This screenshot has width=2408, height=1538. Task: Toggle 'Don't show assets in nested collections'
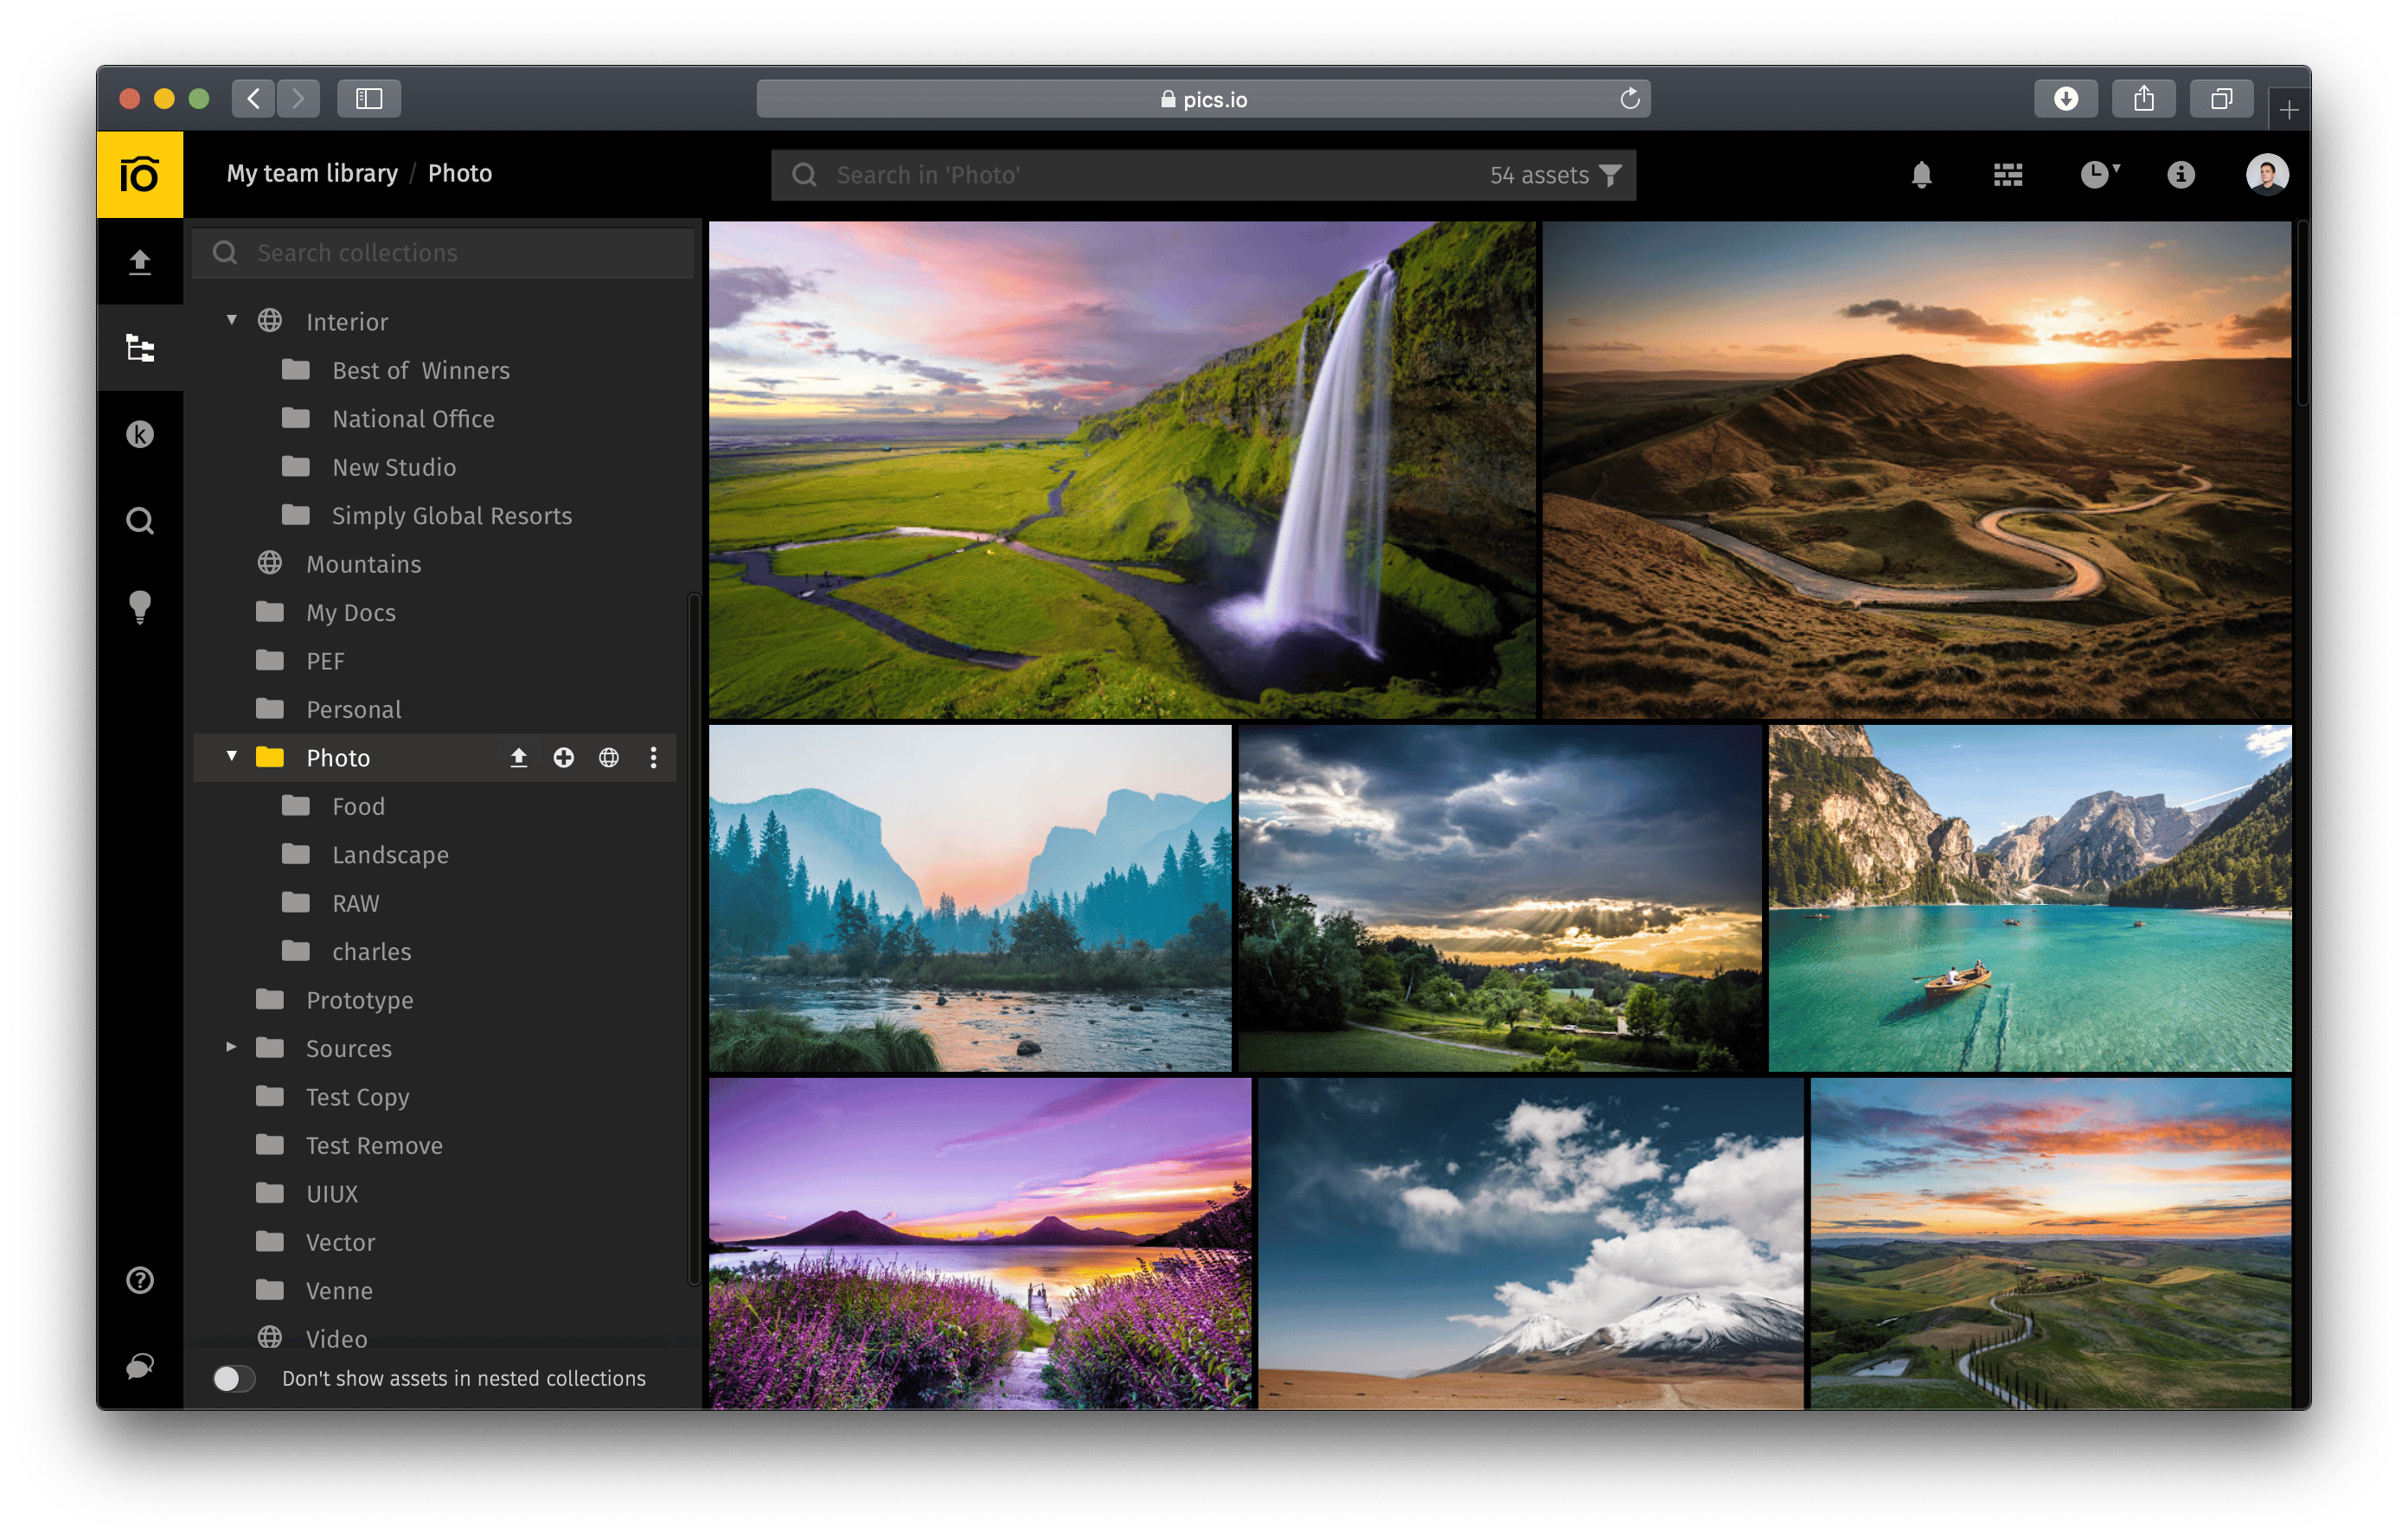[x=235, y=1378]
